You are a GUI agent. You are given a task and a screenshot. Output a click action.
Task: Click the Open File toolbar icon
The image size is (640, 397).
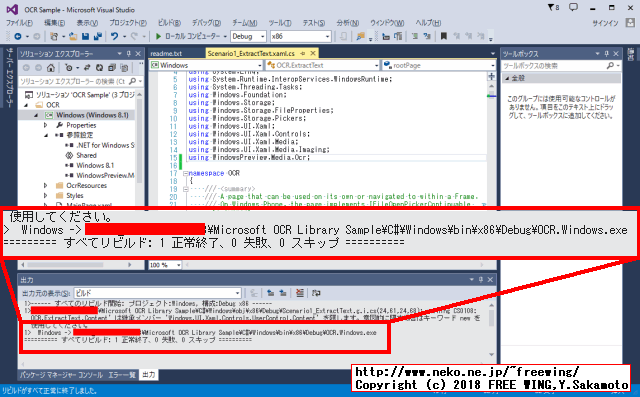pyautogui.click(x=73, y=36)
